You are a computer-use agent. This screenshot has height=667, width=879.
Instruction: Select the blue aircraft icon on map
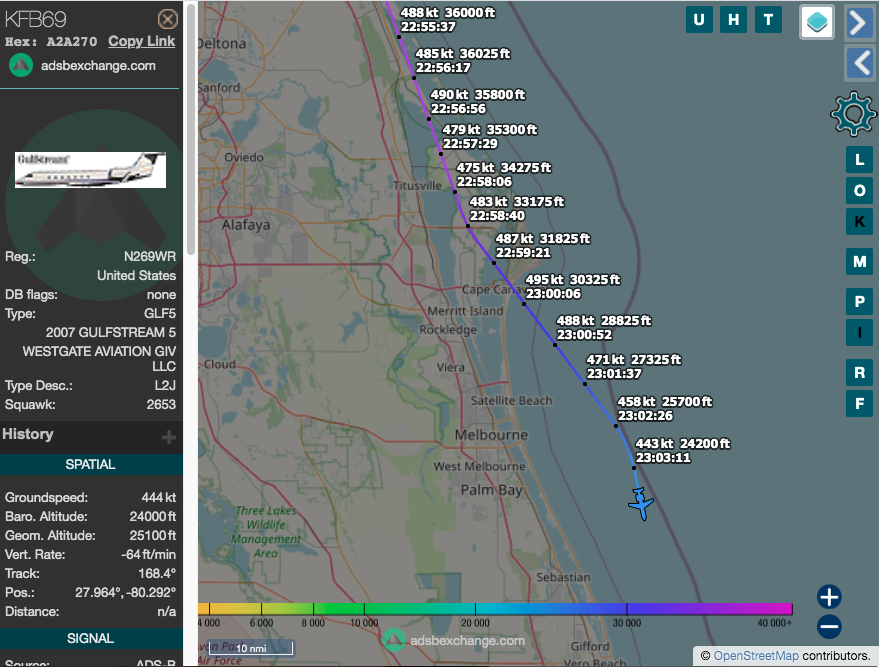click(x=640, y=503)
